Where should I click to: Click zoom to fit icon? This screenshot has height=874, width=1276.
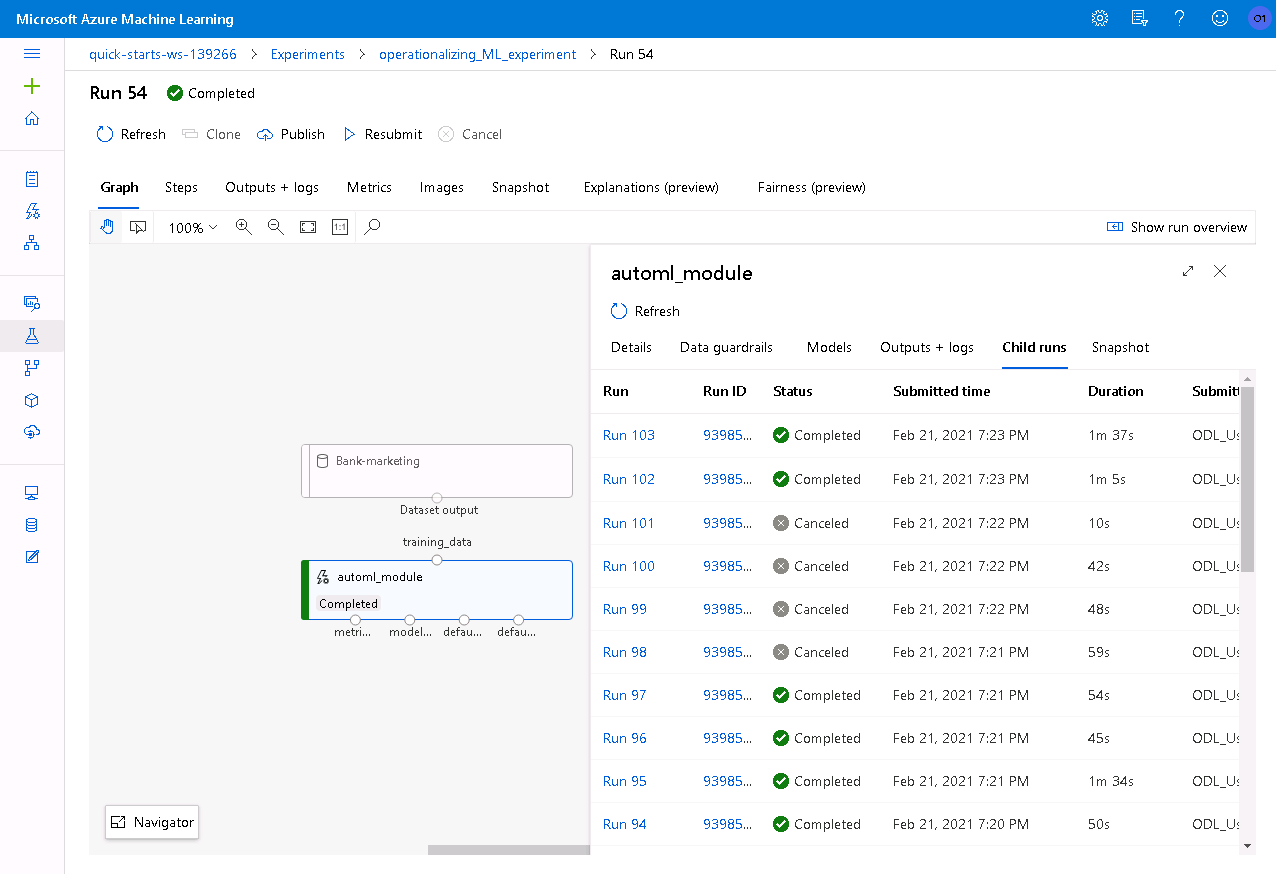[308, 227]
